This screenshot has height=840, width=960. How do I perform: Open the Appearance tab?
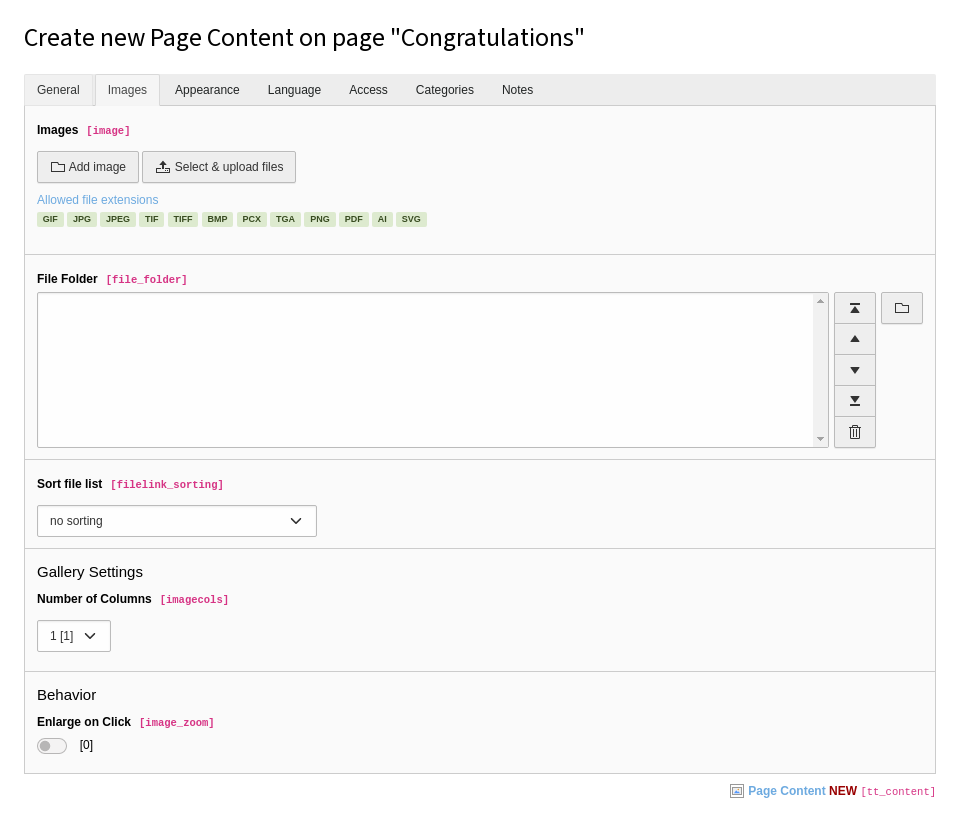coord(207,90)
